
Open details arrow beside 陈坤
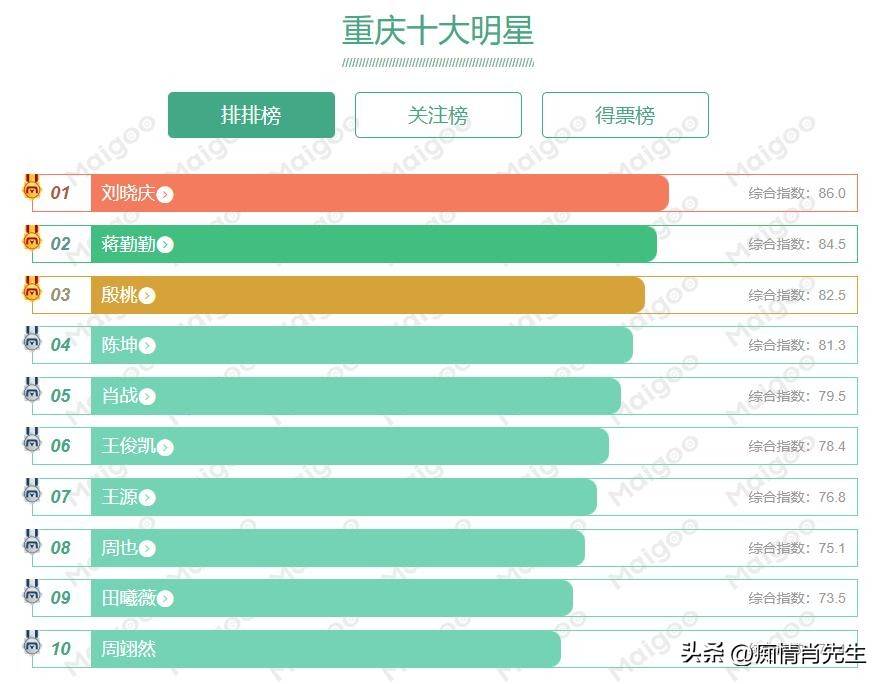point(147,346)
